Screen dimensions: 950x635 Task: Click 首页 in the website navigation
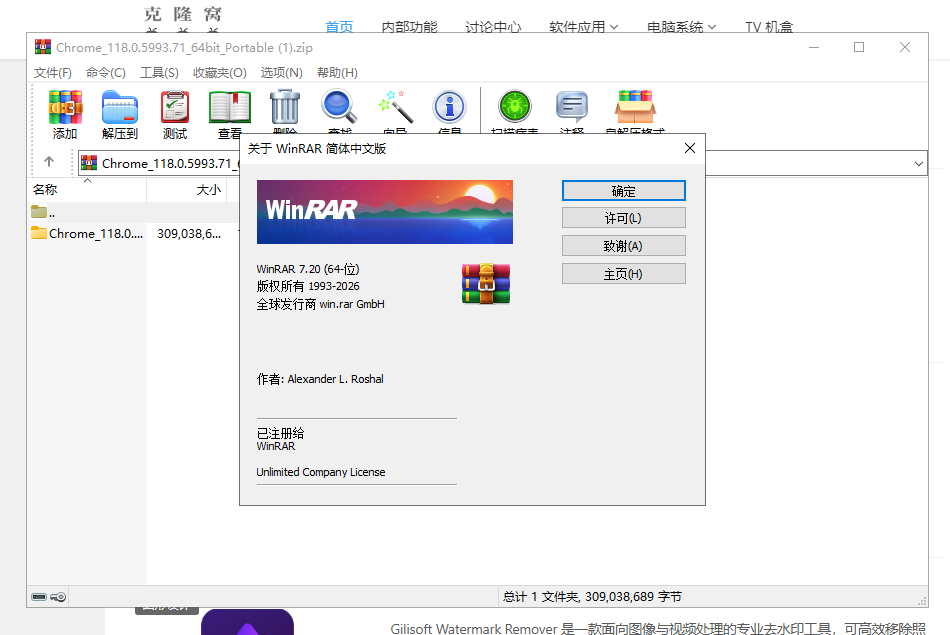[339, 27]
